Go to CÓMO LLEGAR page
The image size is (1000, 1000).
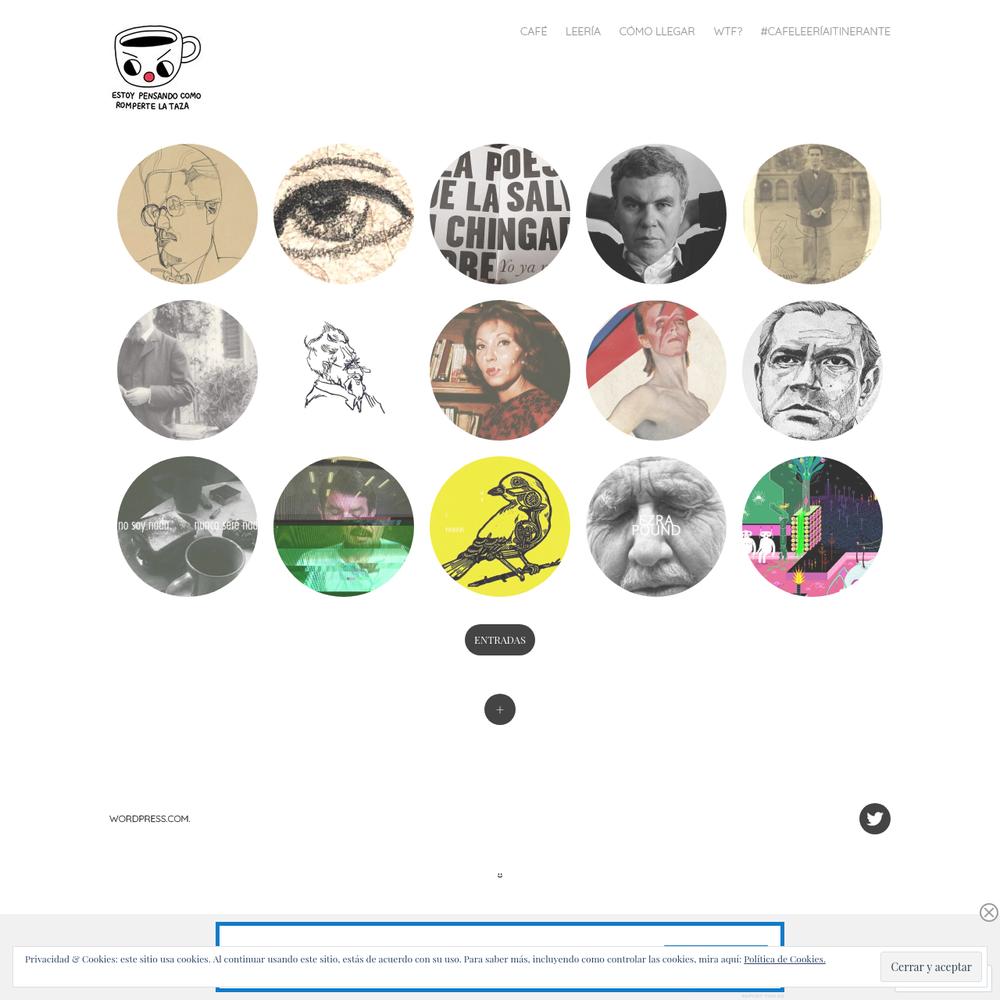click(x=656, y=31)
